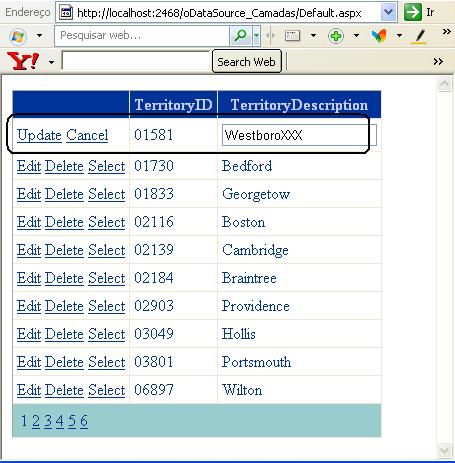Viewport: 455px width, 463px height.
Task: Click the green Go arrow icon
Action: pyautogui.click(x=413, y=12)
